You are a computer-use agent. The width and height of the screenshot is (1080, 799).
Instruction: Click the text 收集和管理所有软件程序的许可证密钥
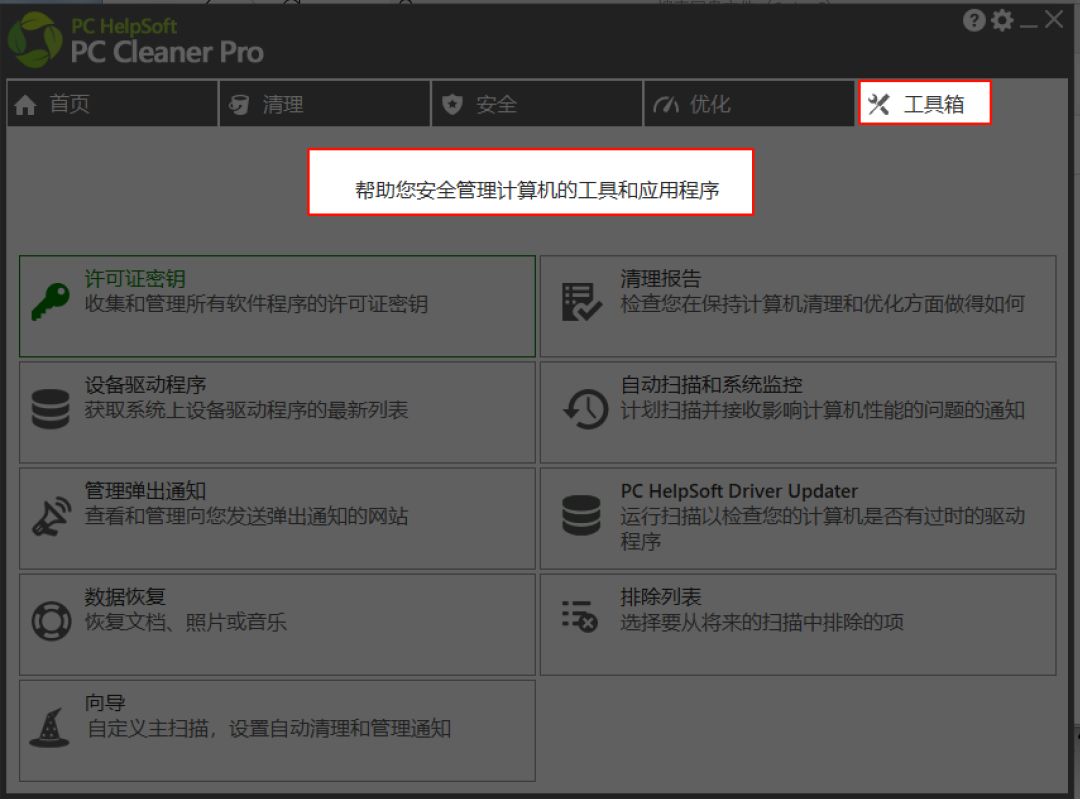pos(256,304)
